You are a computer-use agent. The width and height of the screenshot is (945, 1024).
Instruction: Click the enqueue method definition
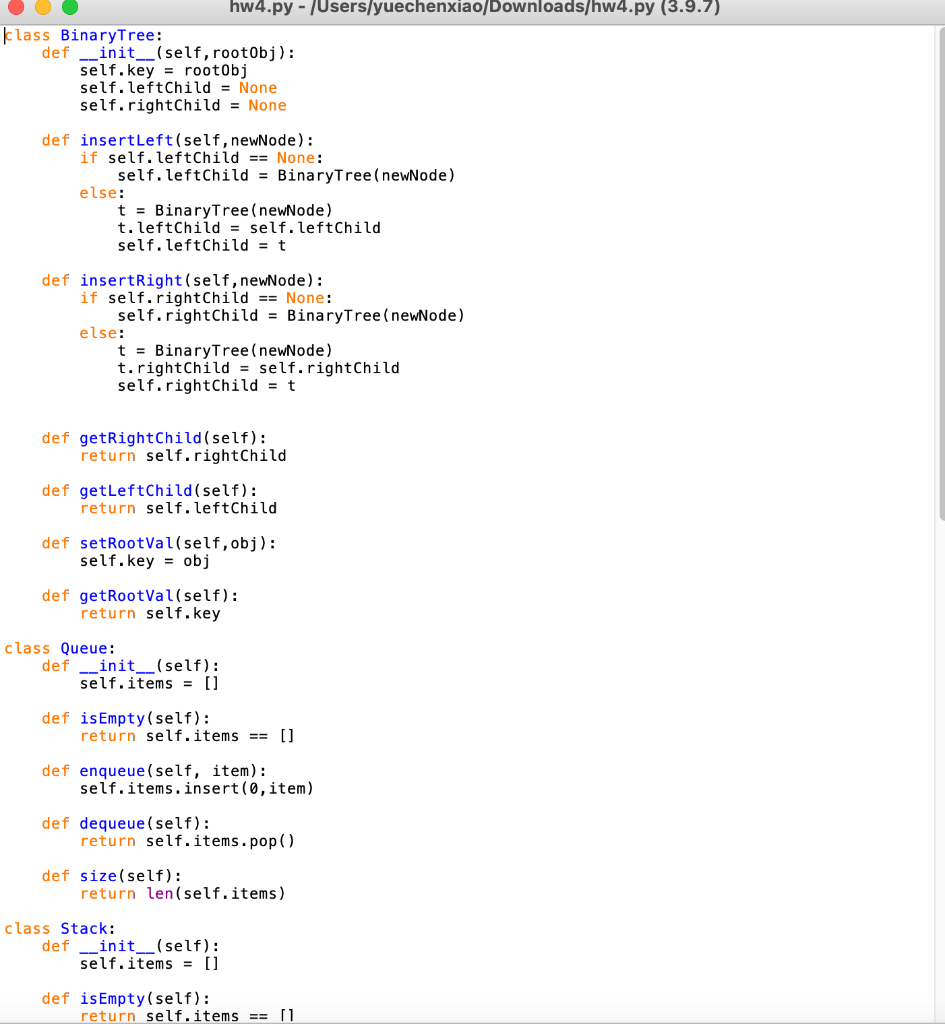[112, 770]
